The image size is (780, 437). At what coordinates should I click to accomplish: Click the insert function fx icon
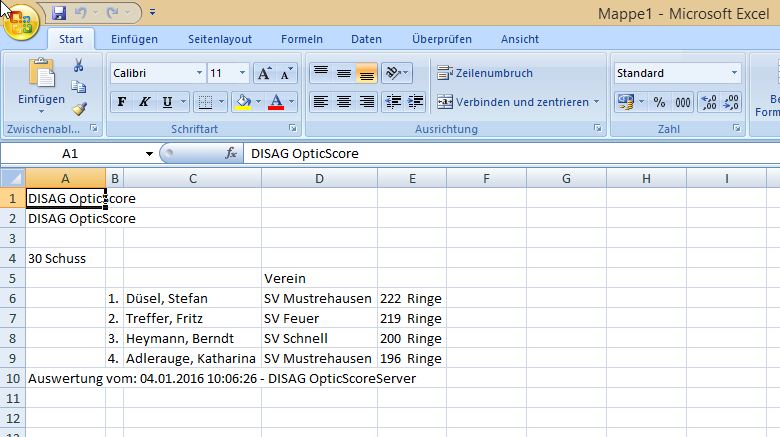[x=231, y=154]
